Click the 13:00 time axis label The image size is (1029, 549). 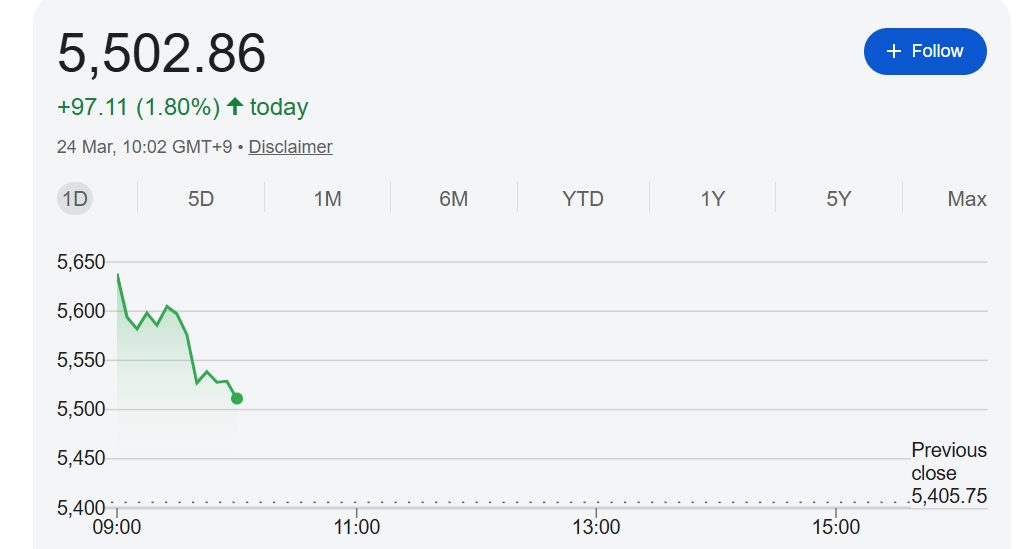point(597,527)
